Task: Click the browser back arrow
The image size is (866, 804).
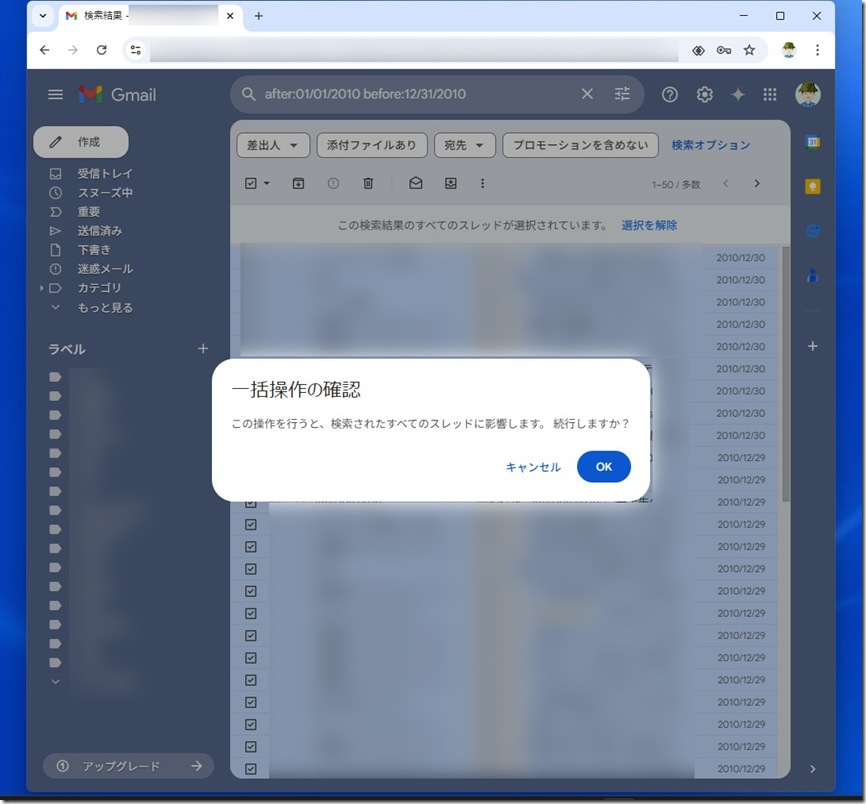Action: pyautogui.click(x=45, y=50)
